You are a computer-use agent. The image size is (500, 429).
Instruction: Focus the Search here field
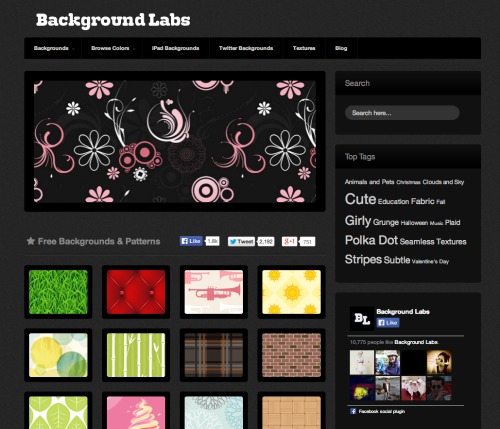tap(402, 113)
